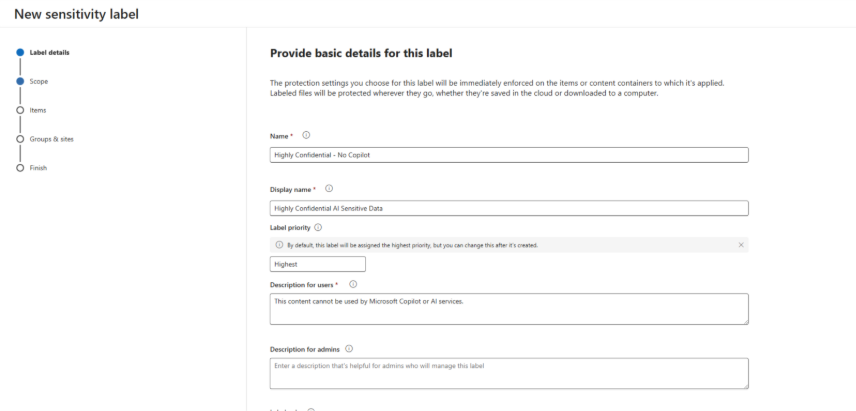The height and width of the screenshot is (411, 856).
Task: Click the Scope step circle marker
Action: pyautogui.click(x=19, y=81)
